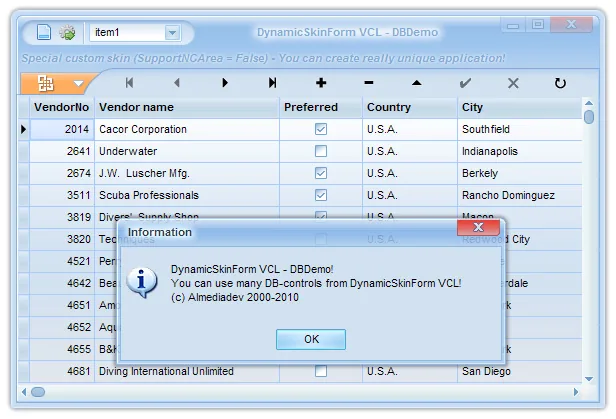Toggle Preferred for Diving International Unlimited

(x=321, y=371)
